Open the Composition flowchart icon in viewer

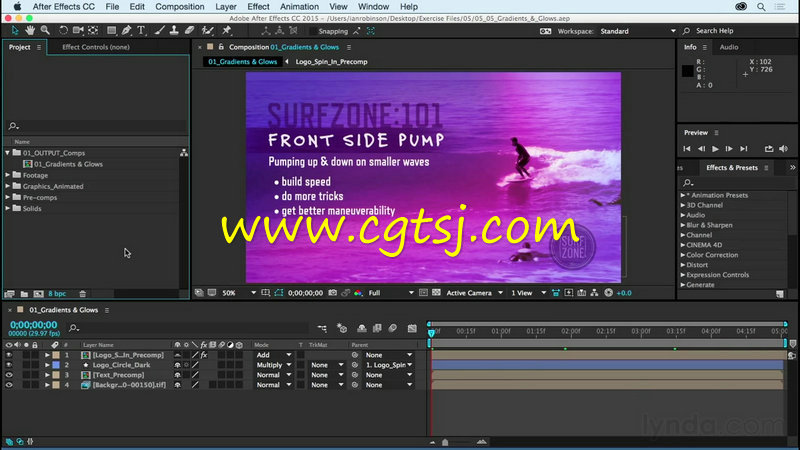(594, 293)
